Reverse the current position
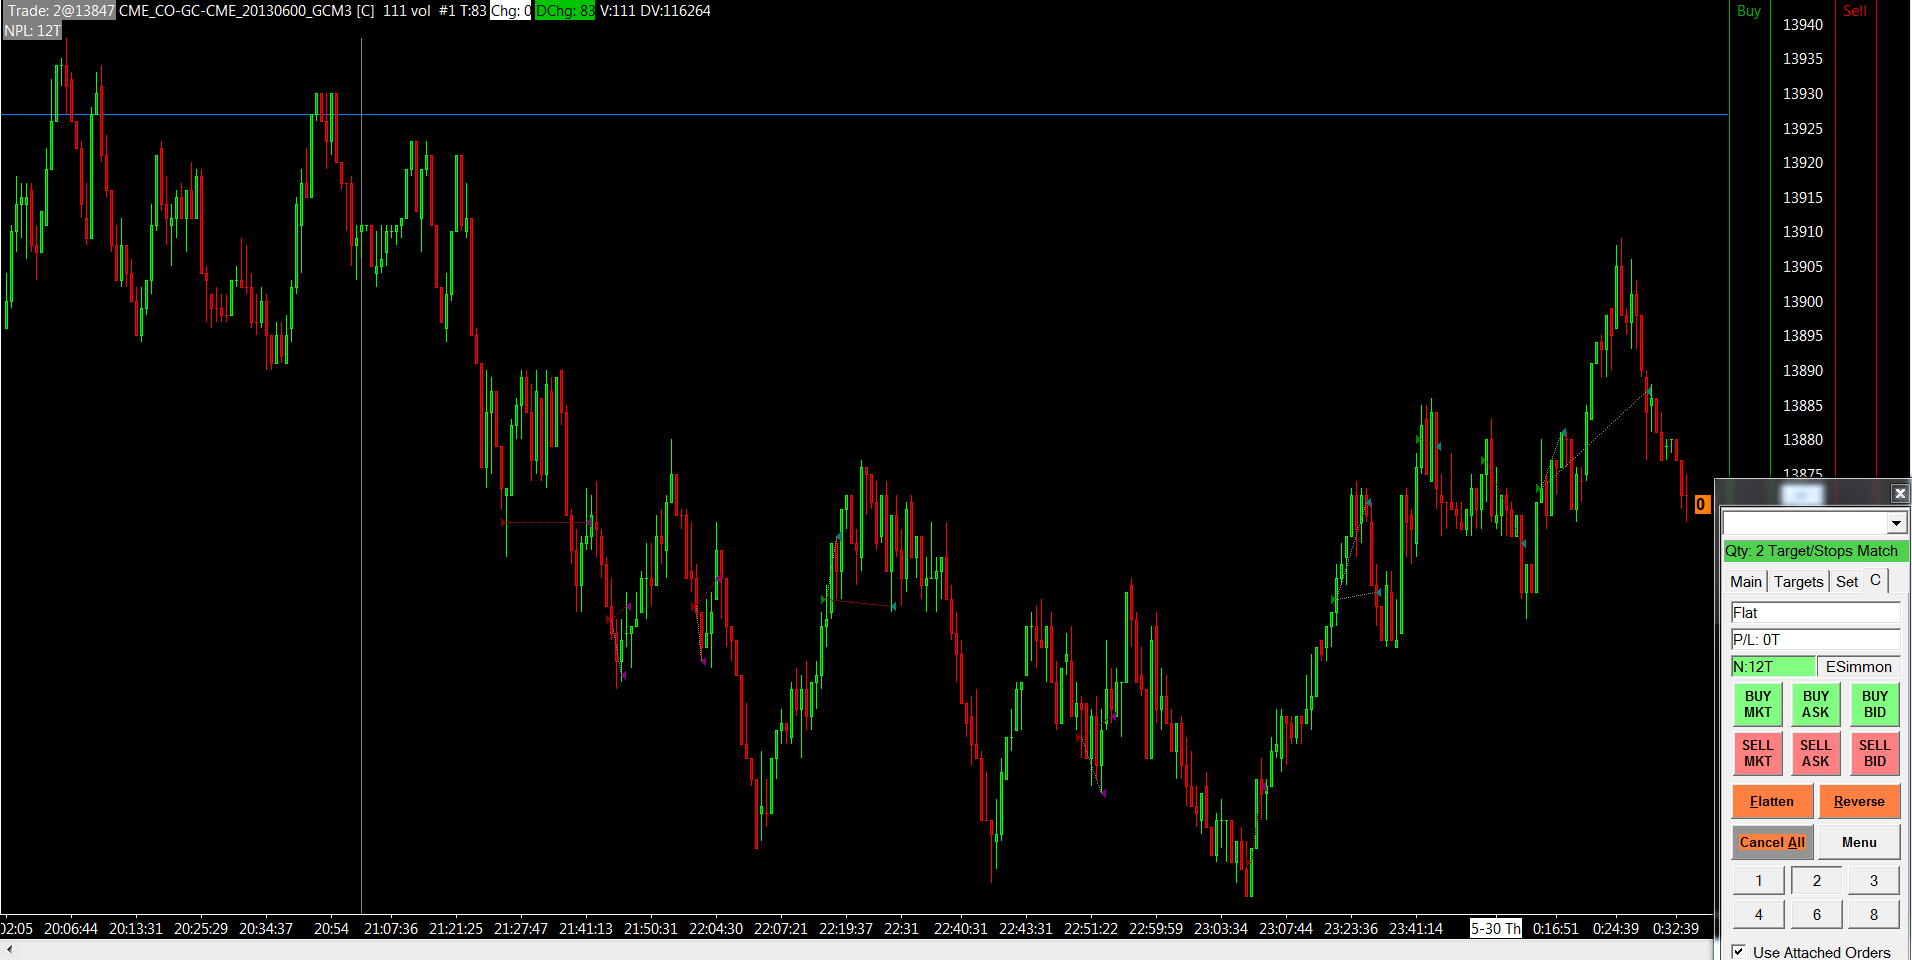The image size is (1912, 960). 1859,801
